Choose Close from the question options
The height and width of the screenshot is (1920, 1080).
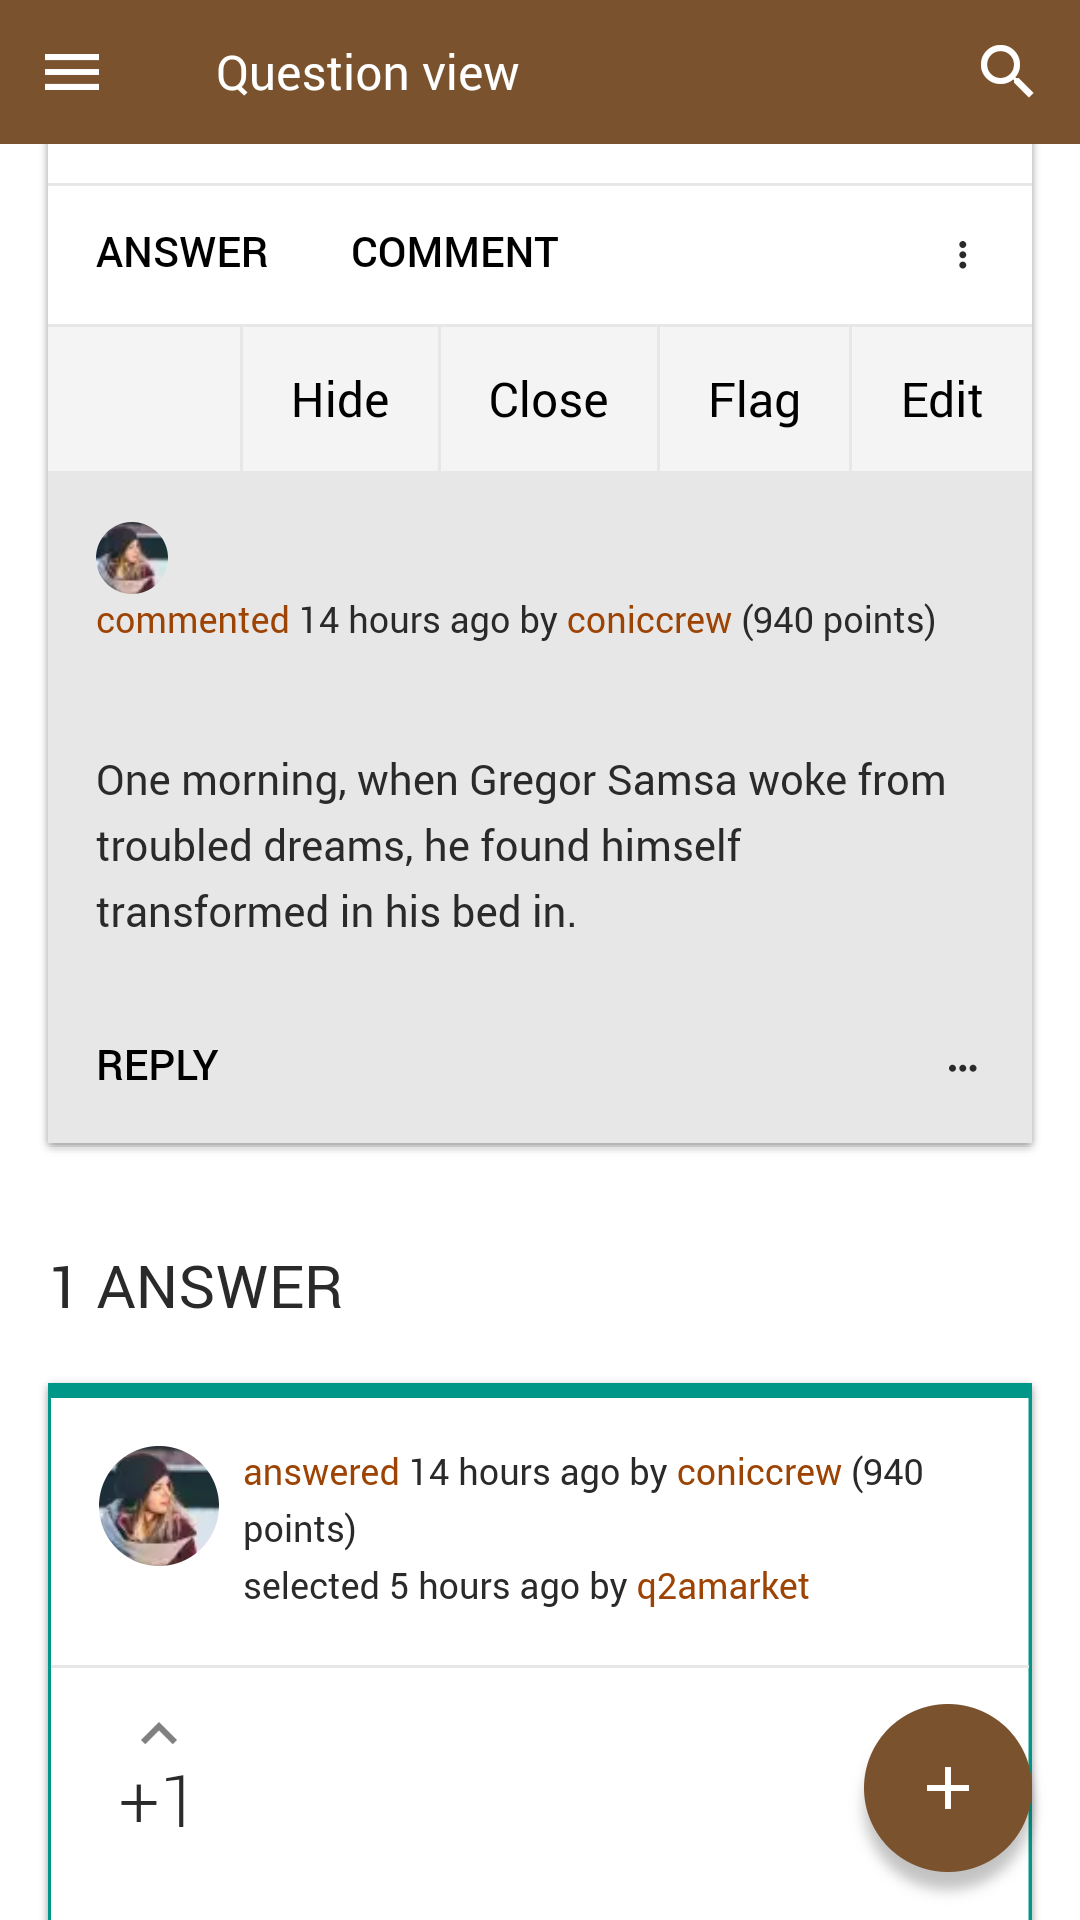[548, 400]
